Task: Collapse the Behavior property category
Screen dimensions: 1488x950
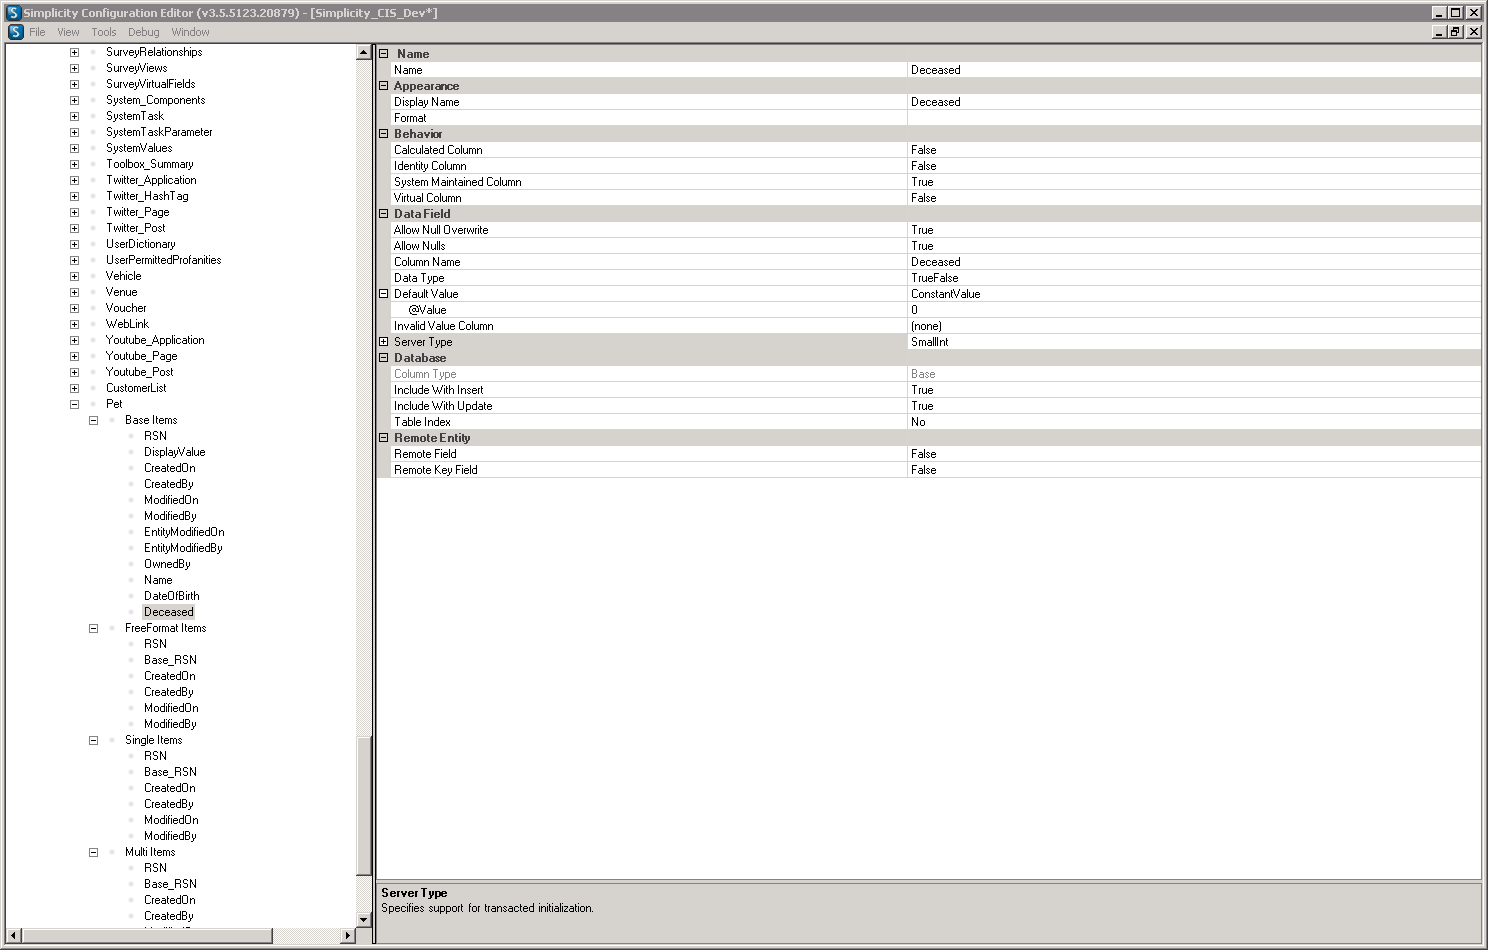Action: click(383, 134)
